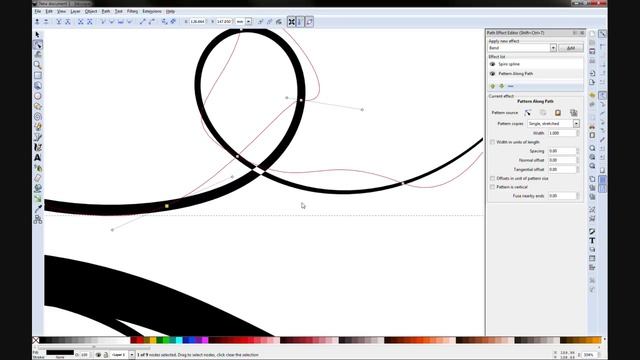Viewport: 640px width, 360px height.
Task: Select the Star polygon tool
Action: point(38,106)
